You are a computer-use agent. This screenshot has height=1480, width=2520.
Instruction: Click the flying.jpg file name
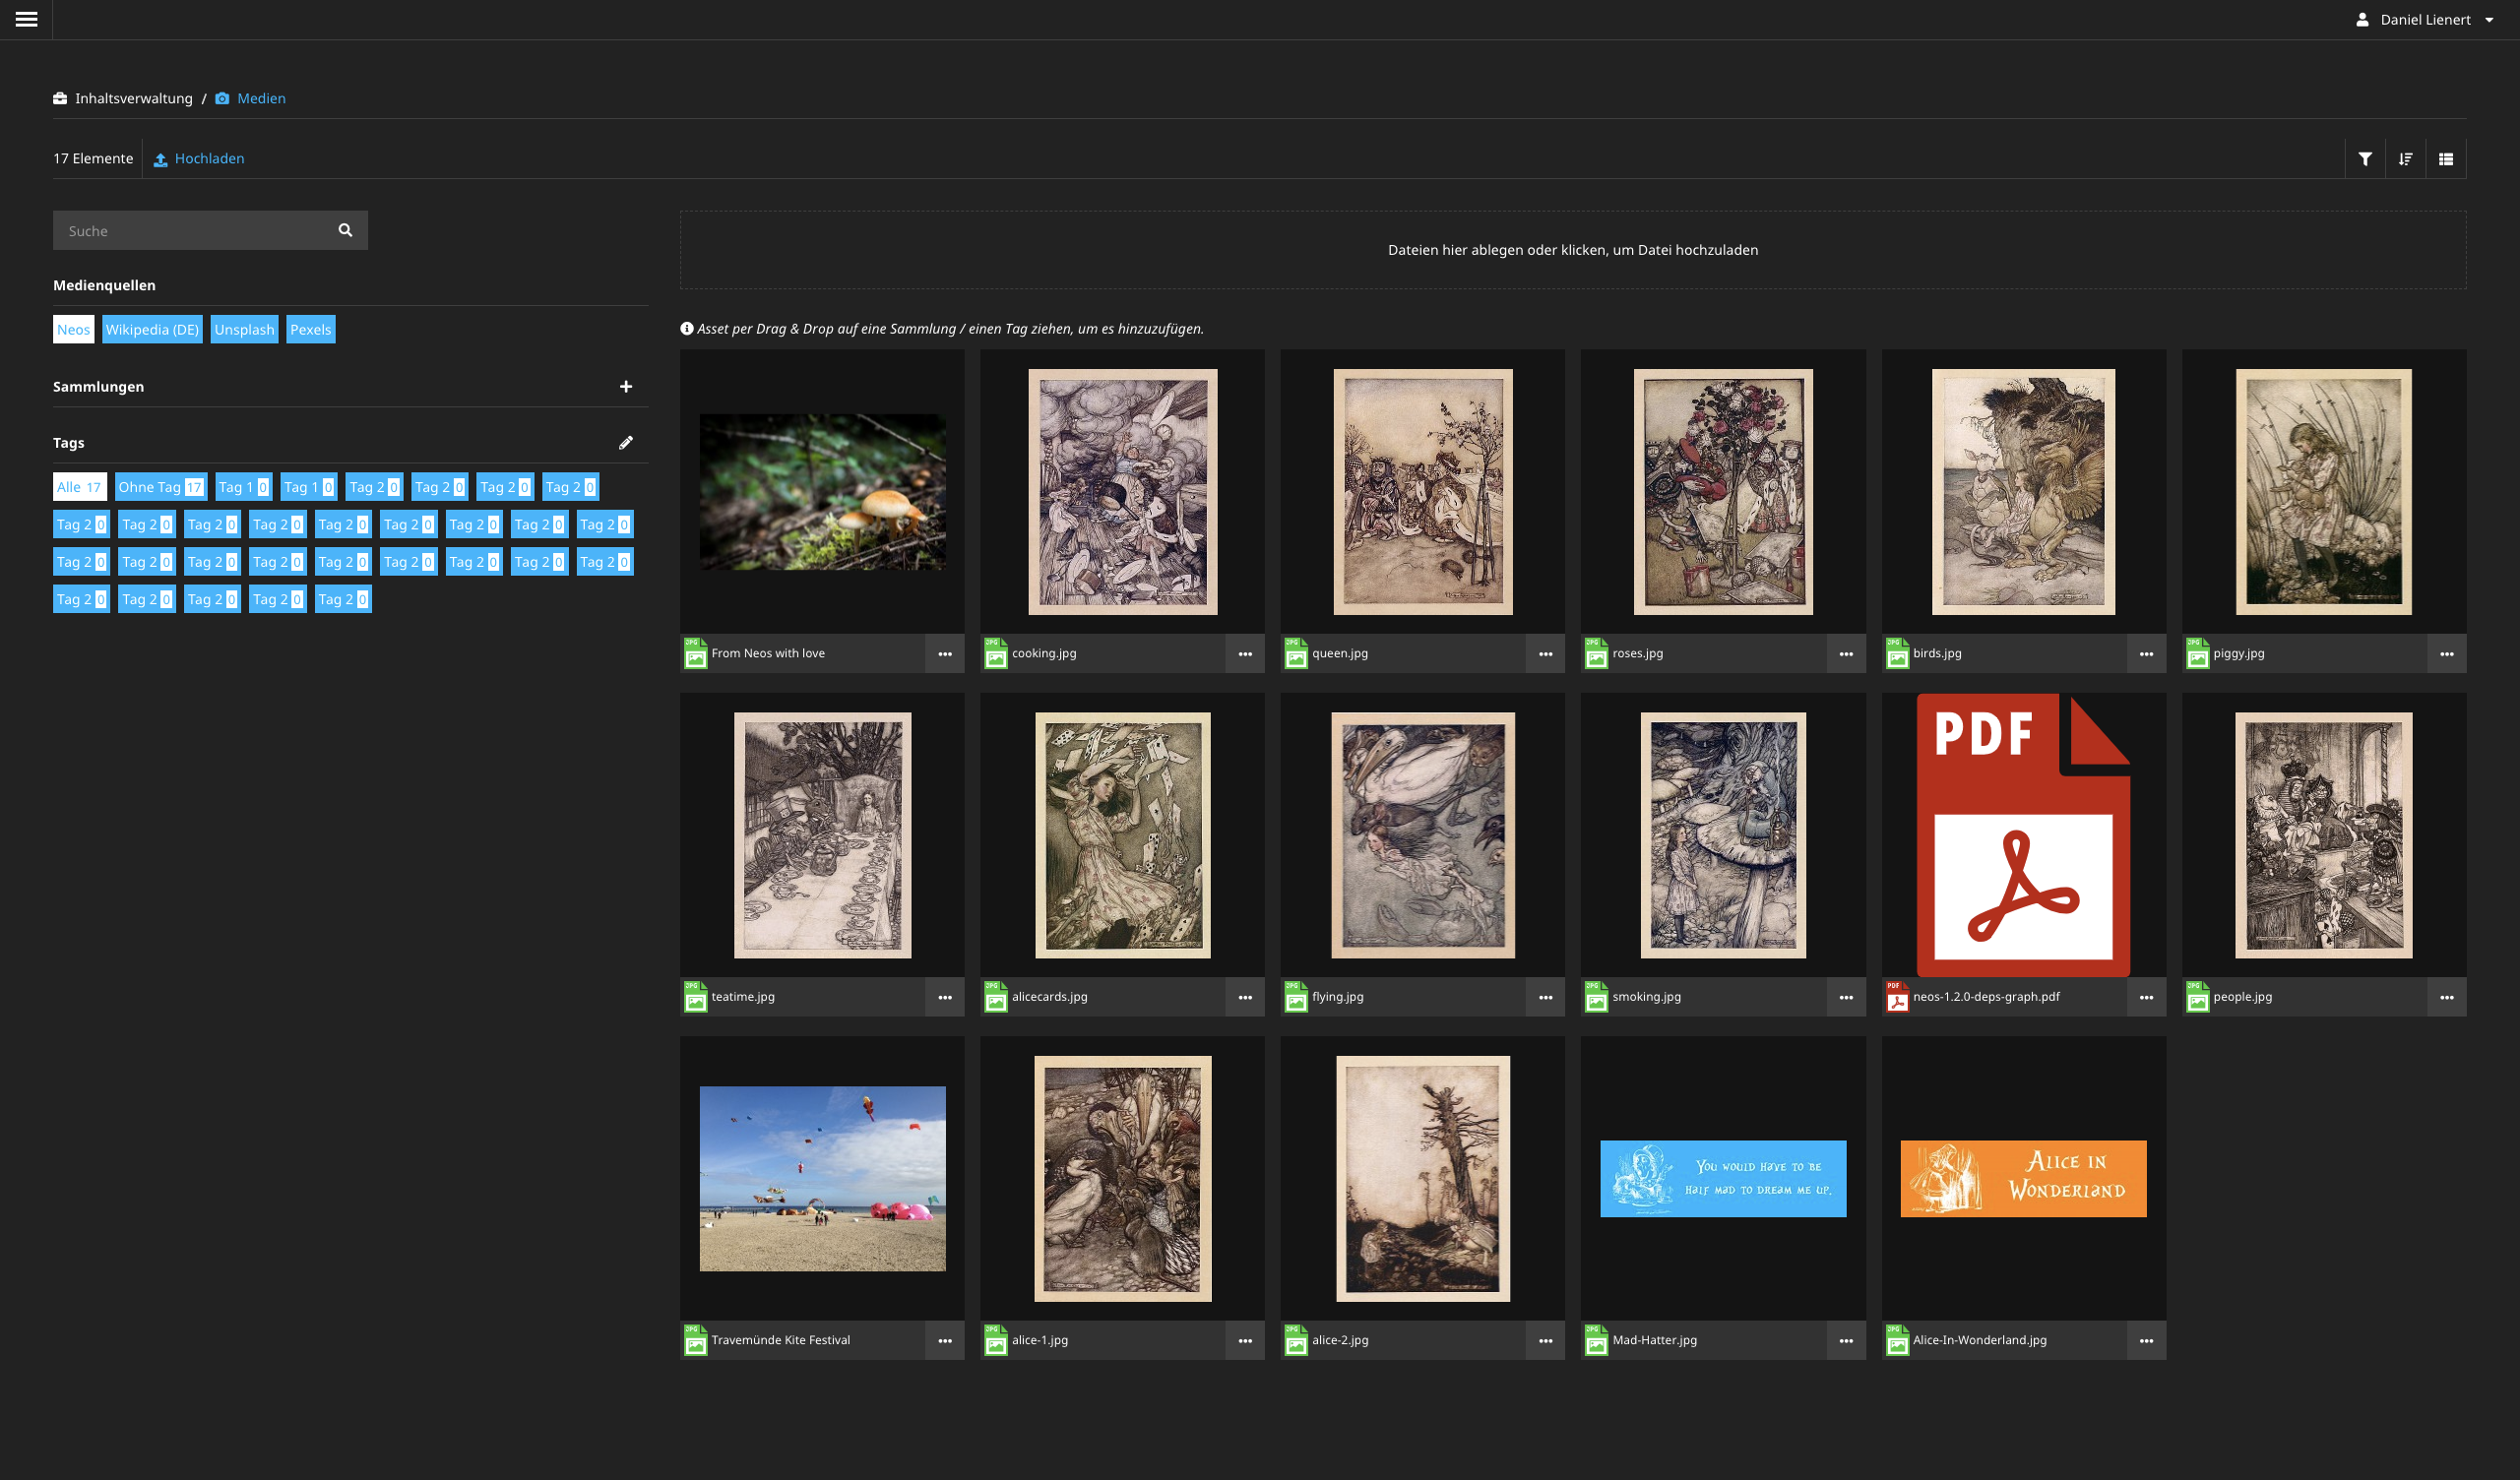pos(1338,997)
